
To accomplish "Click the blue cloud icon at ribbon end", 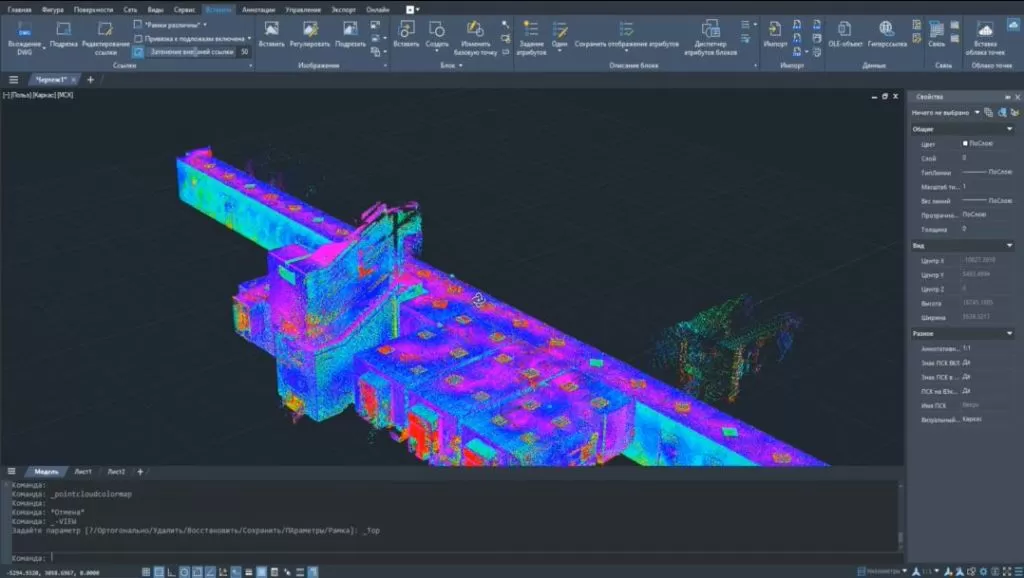I will tap(1014, 25).
